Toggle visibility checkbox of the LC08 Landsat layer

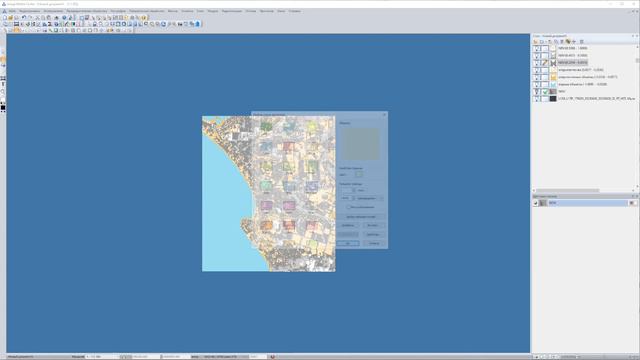(537, 99)
